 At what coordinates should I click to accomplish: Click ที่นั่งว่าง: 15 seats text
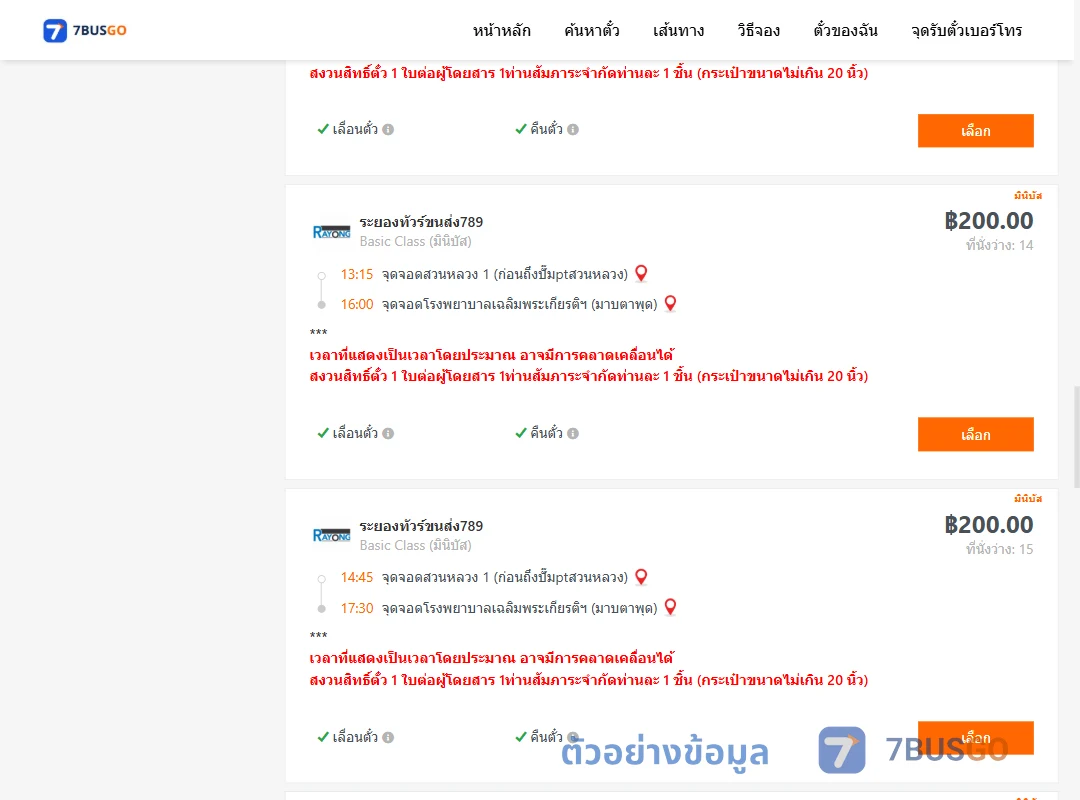pos(999,549)
